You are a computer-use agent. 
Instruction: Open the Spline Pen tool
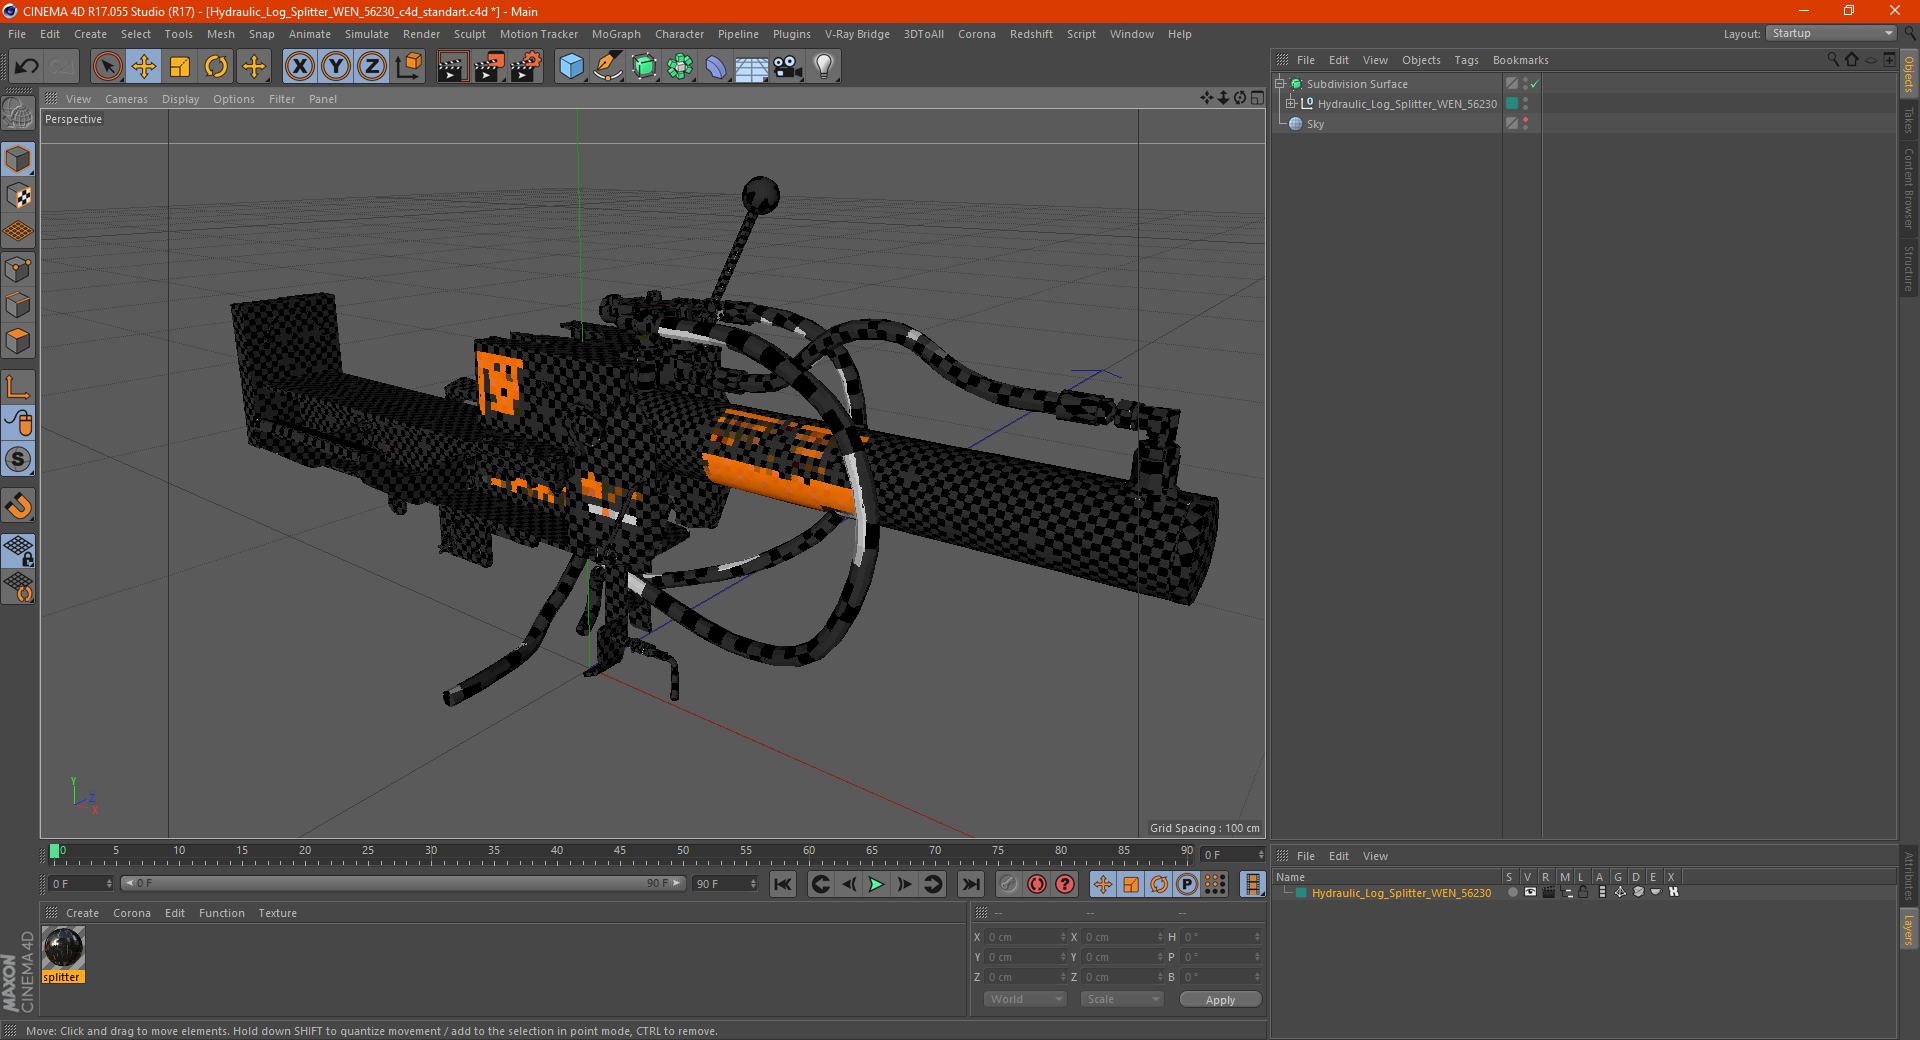click(608, 67)
